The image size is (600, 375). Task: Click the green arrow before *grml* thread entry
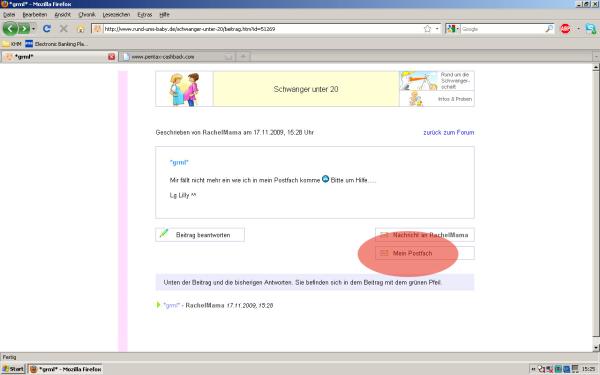coord(158,305)
